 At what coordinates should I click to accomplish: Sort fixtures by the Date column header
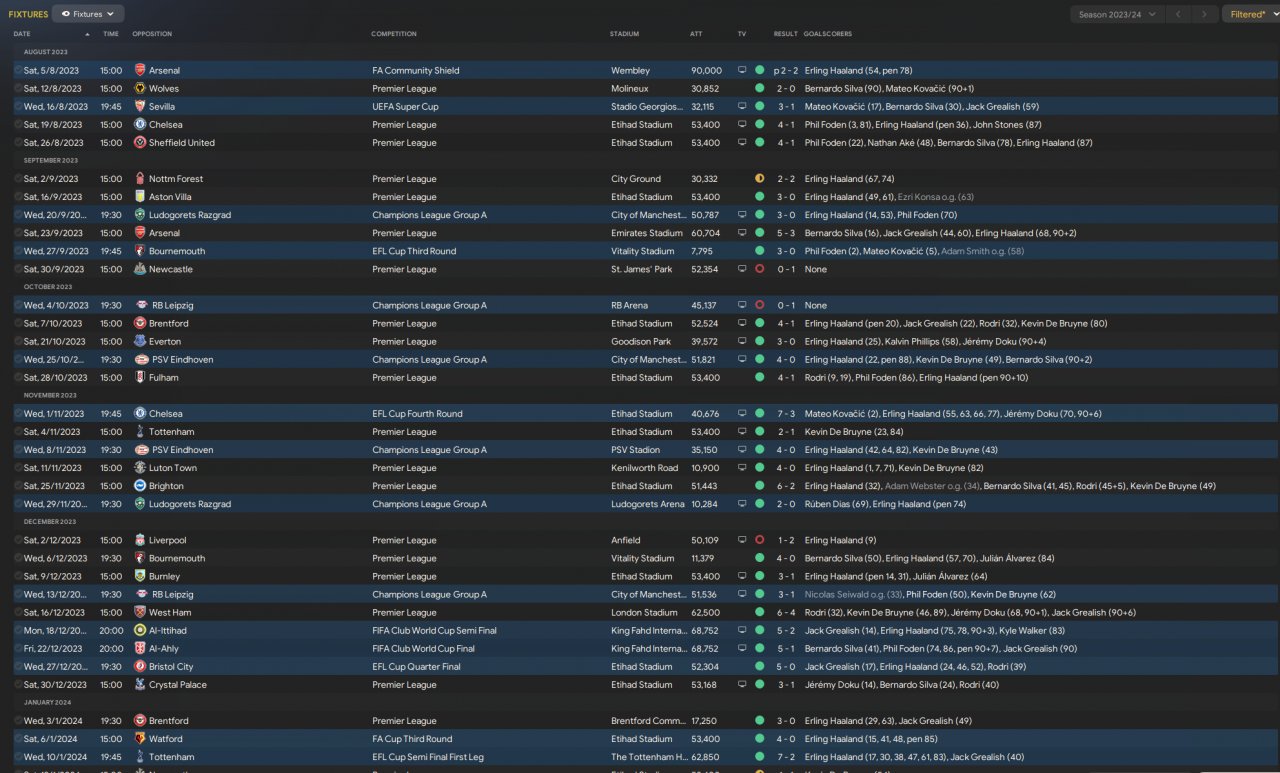tap(22, 34)
